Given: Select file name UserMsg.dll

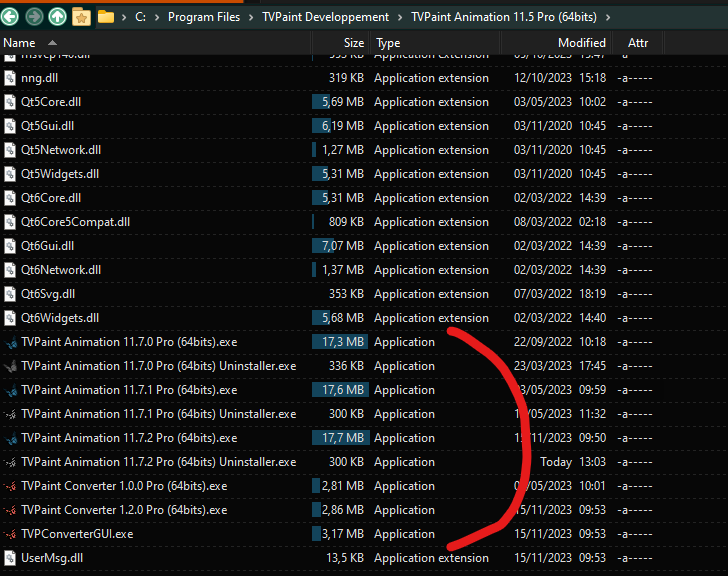Looking at the screenshot, I should [x=52, y=558].
